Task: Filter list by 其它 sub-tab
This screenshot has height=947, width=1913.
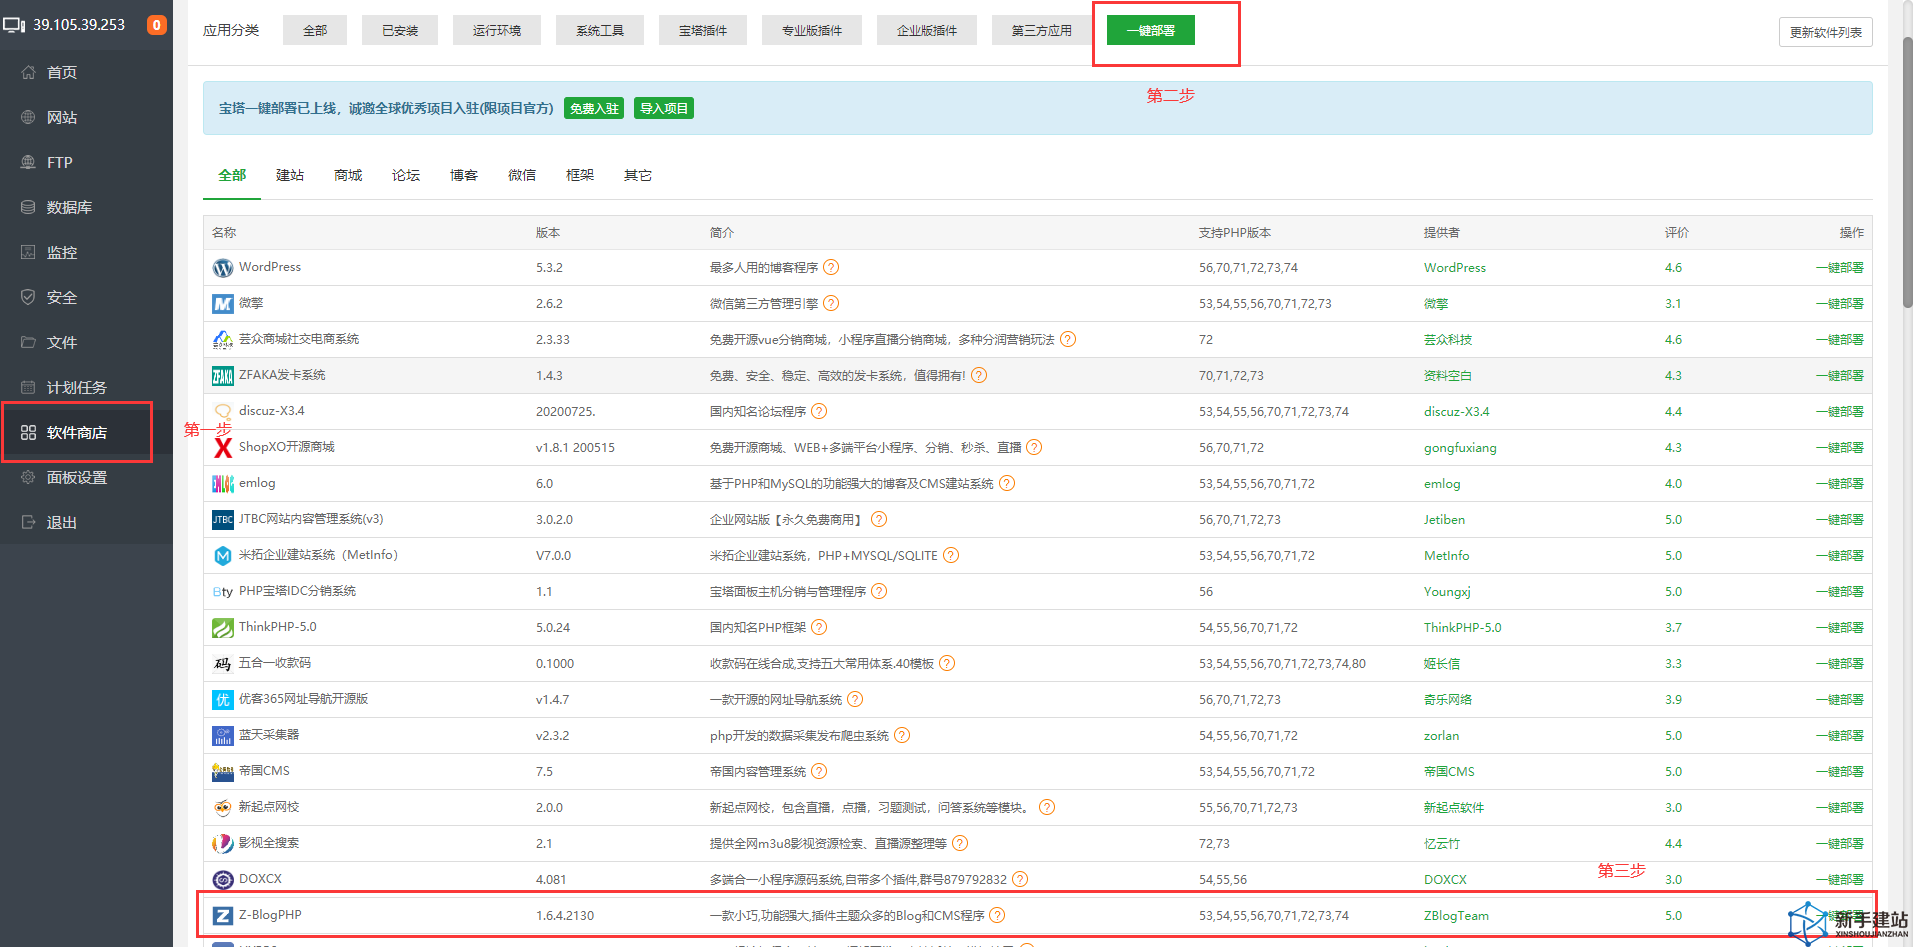Action: point(638,175)
